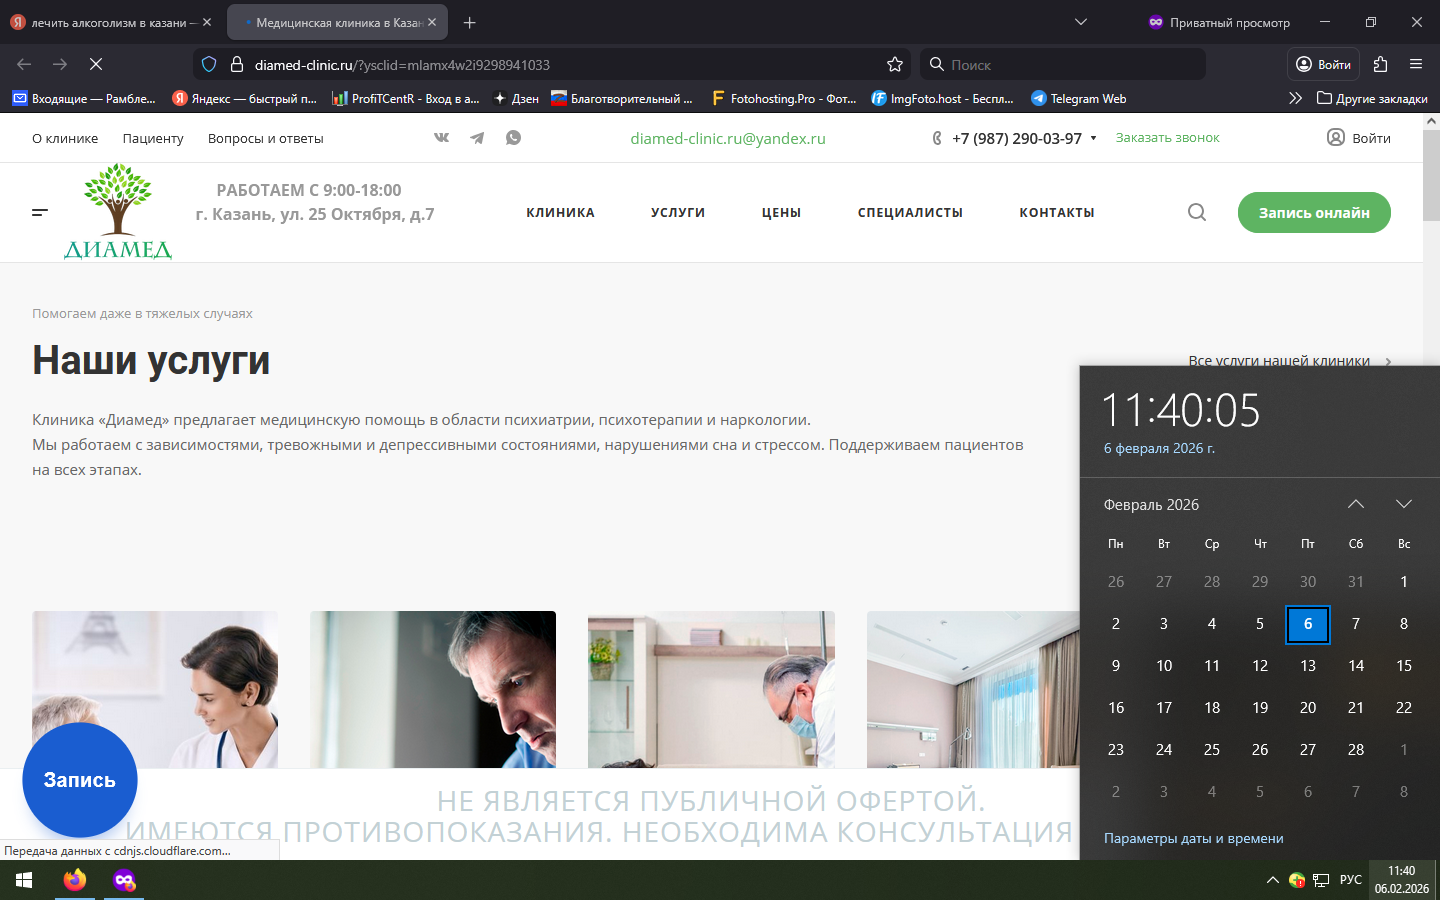Image resolution: width=1440 pixels, height=900 pixels.
Task: Click the site search magnifier icon
Action: pyautogui.click(x=1196, y=212)
